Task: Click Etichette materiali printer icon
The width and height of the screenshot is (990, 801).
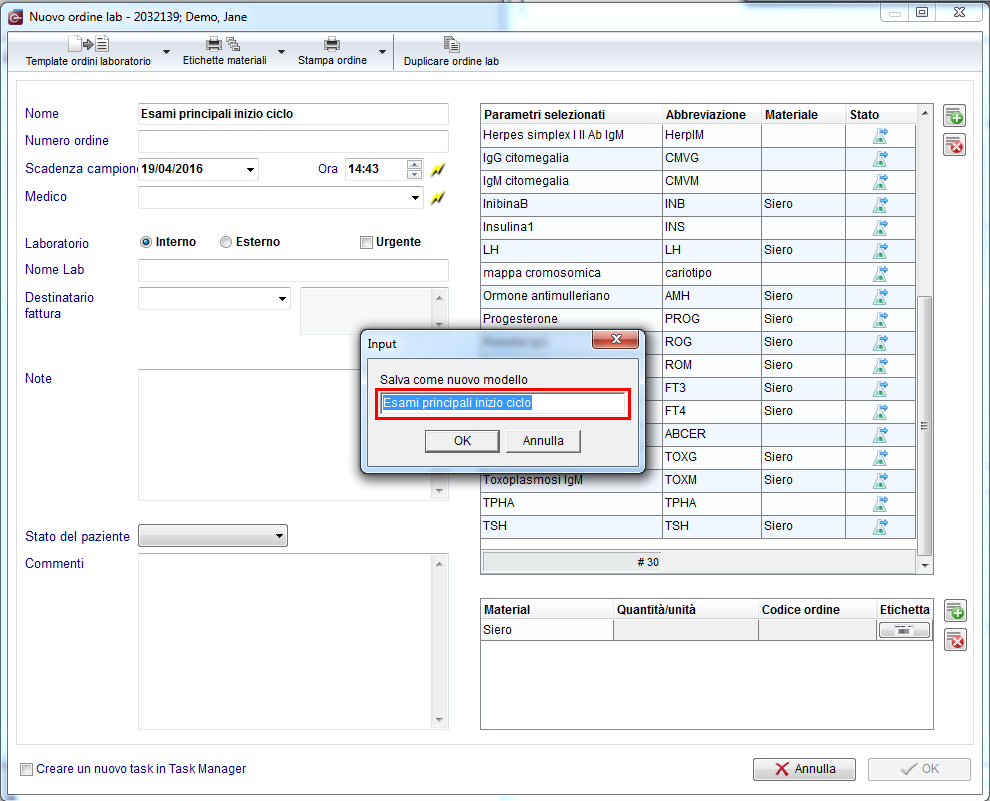Action: (215, 44)
